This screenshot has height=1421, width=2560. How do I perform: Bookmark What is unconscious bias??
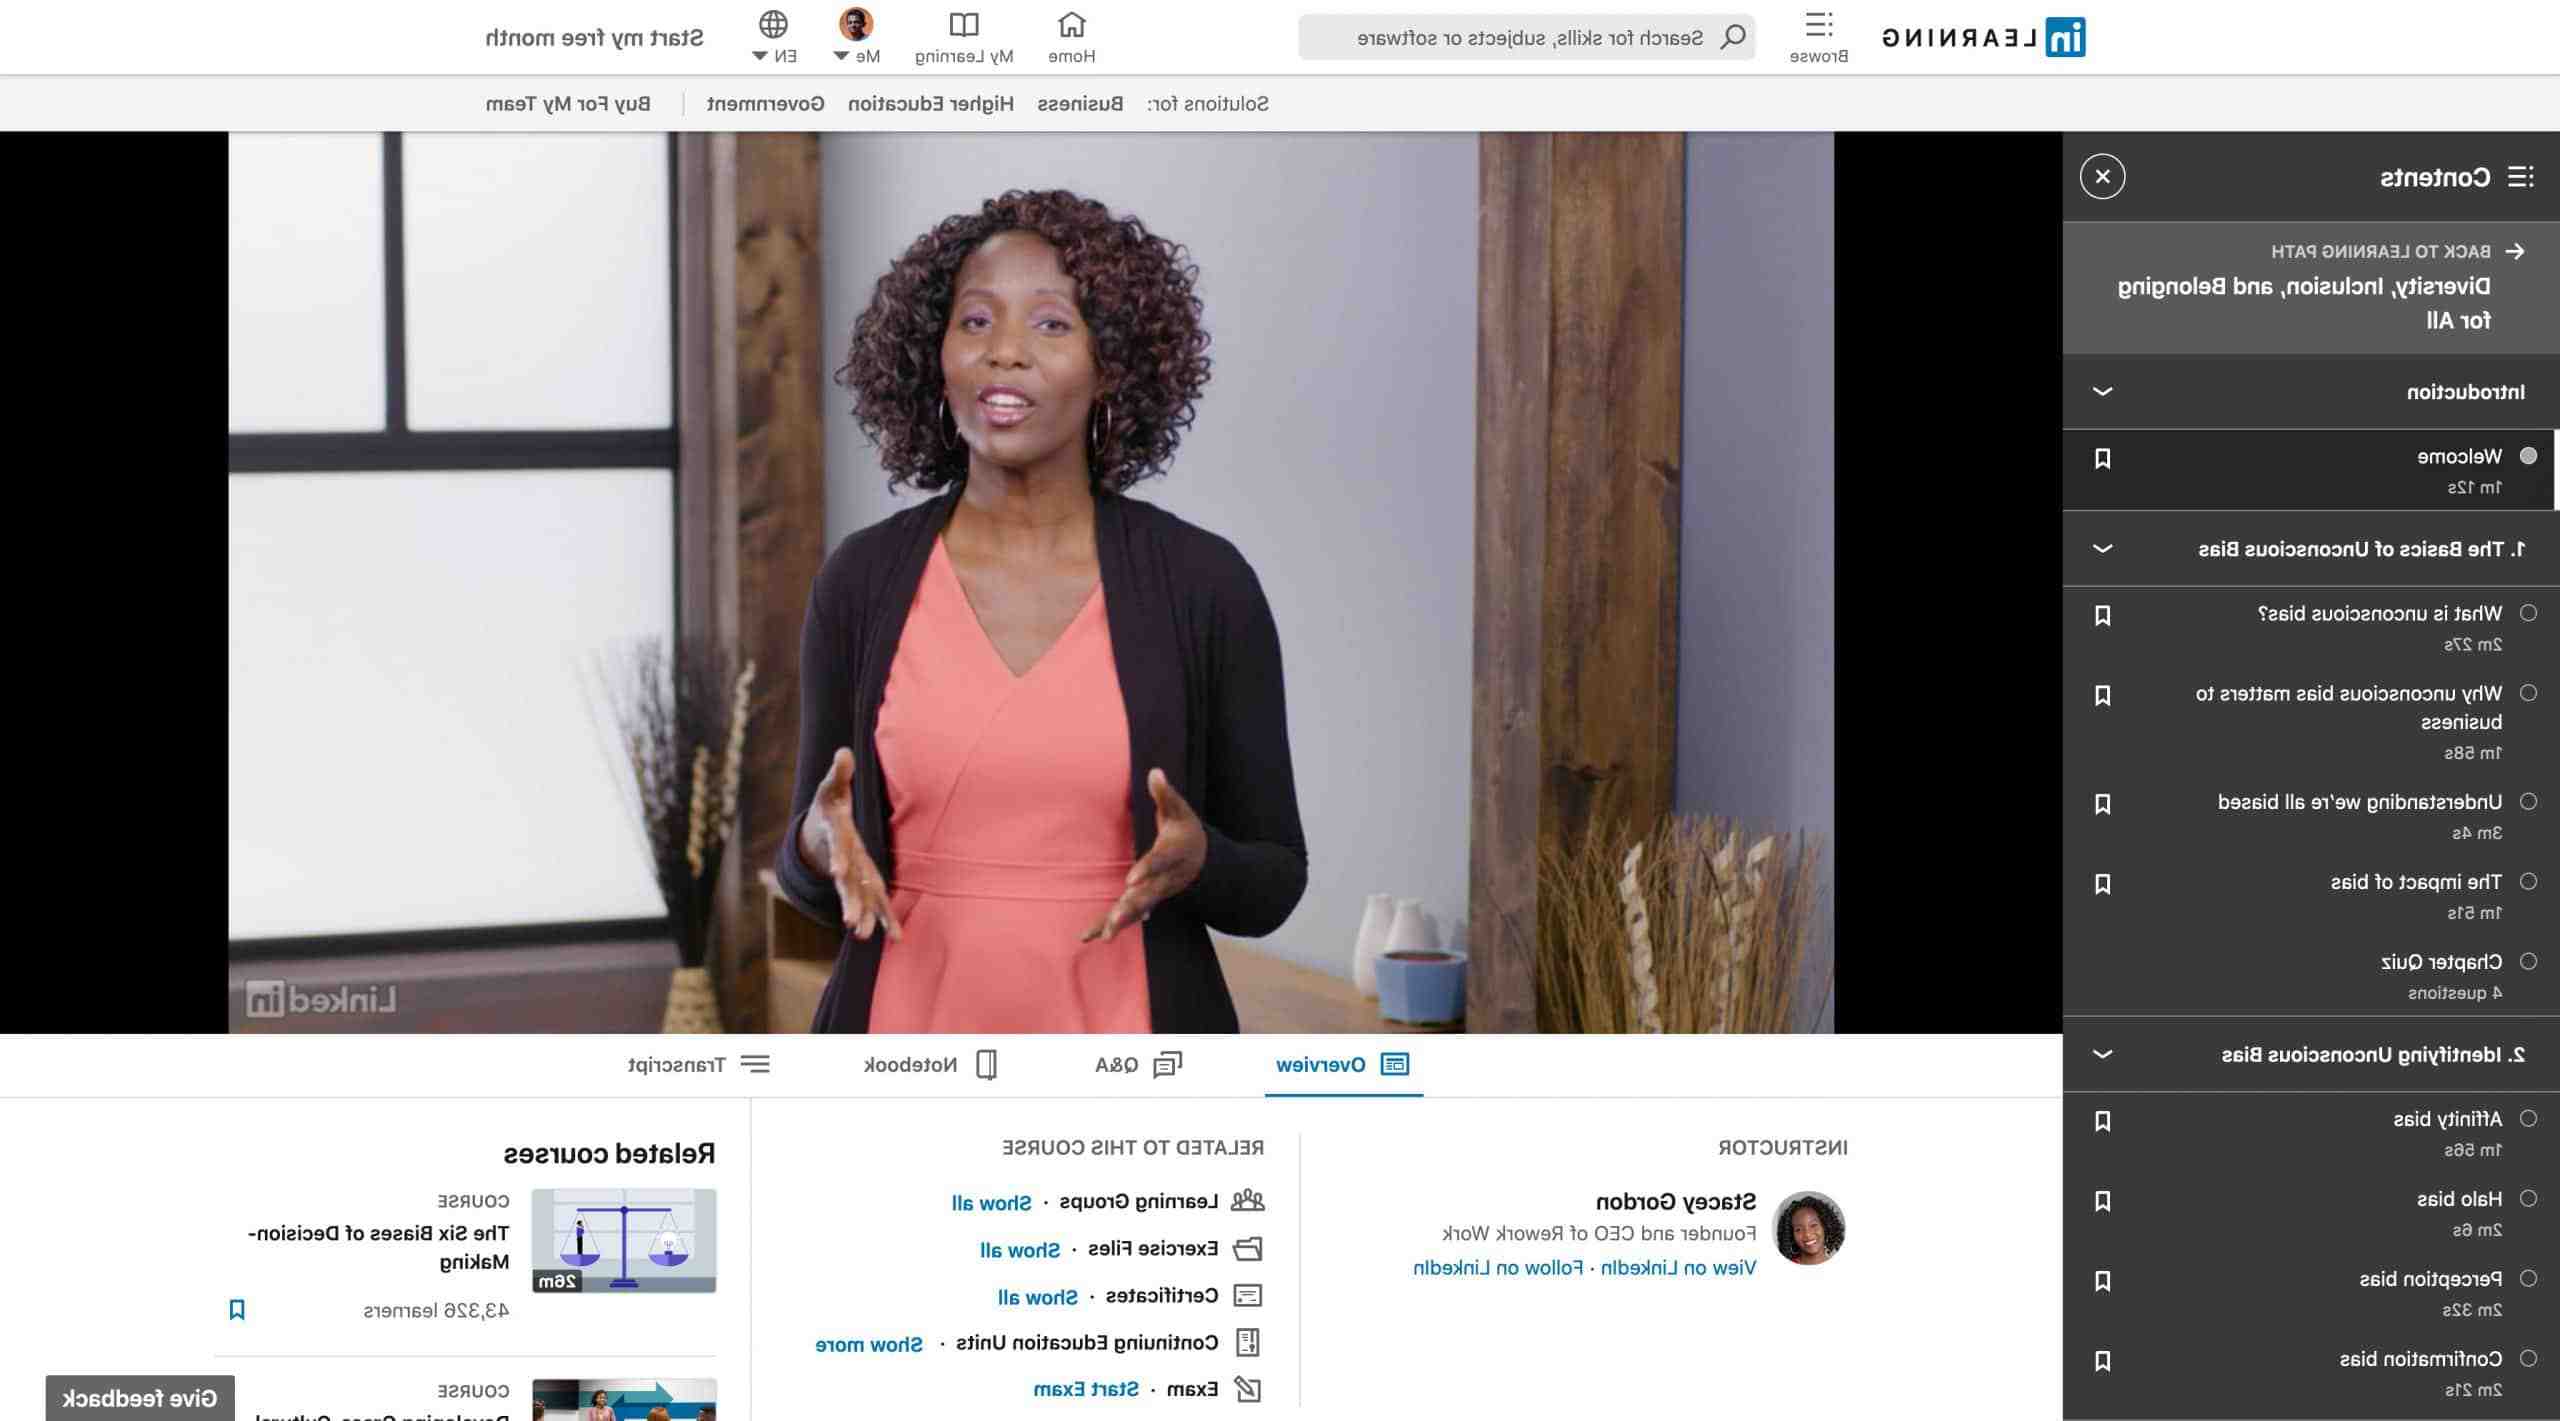(2102, 615)
